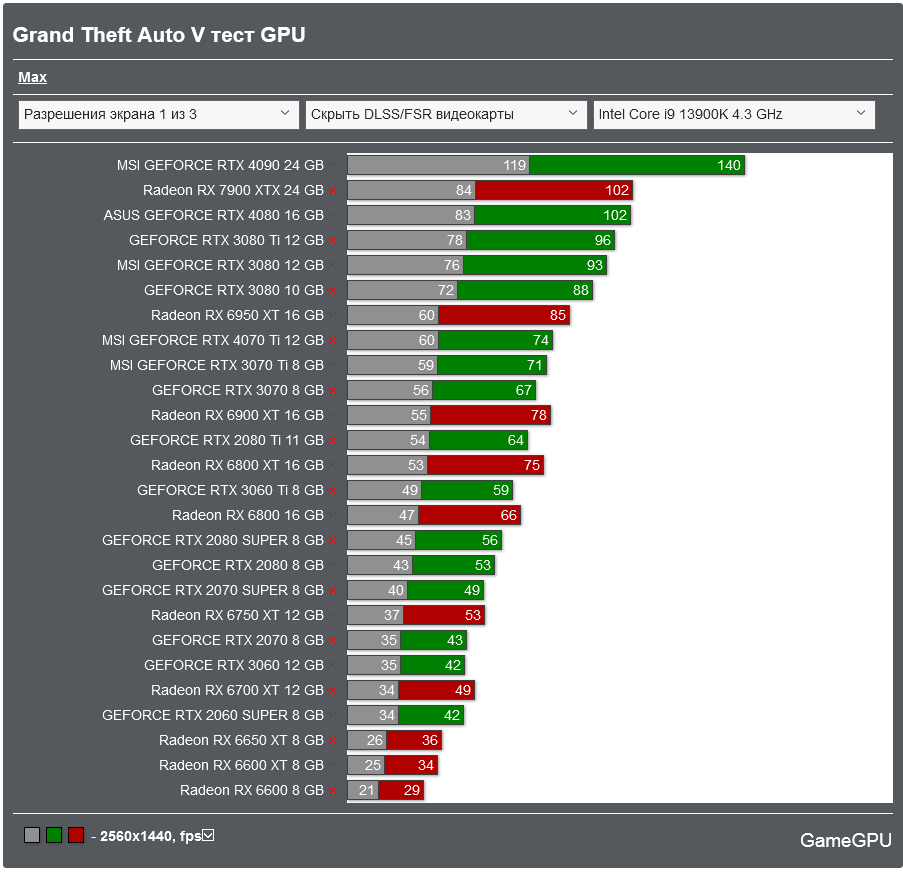Remove Radeon RX 6800 XT row with red X
903x872 pixels.
pyautogui.click(x=333, y=466)
